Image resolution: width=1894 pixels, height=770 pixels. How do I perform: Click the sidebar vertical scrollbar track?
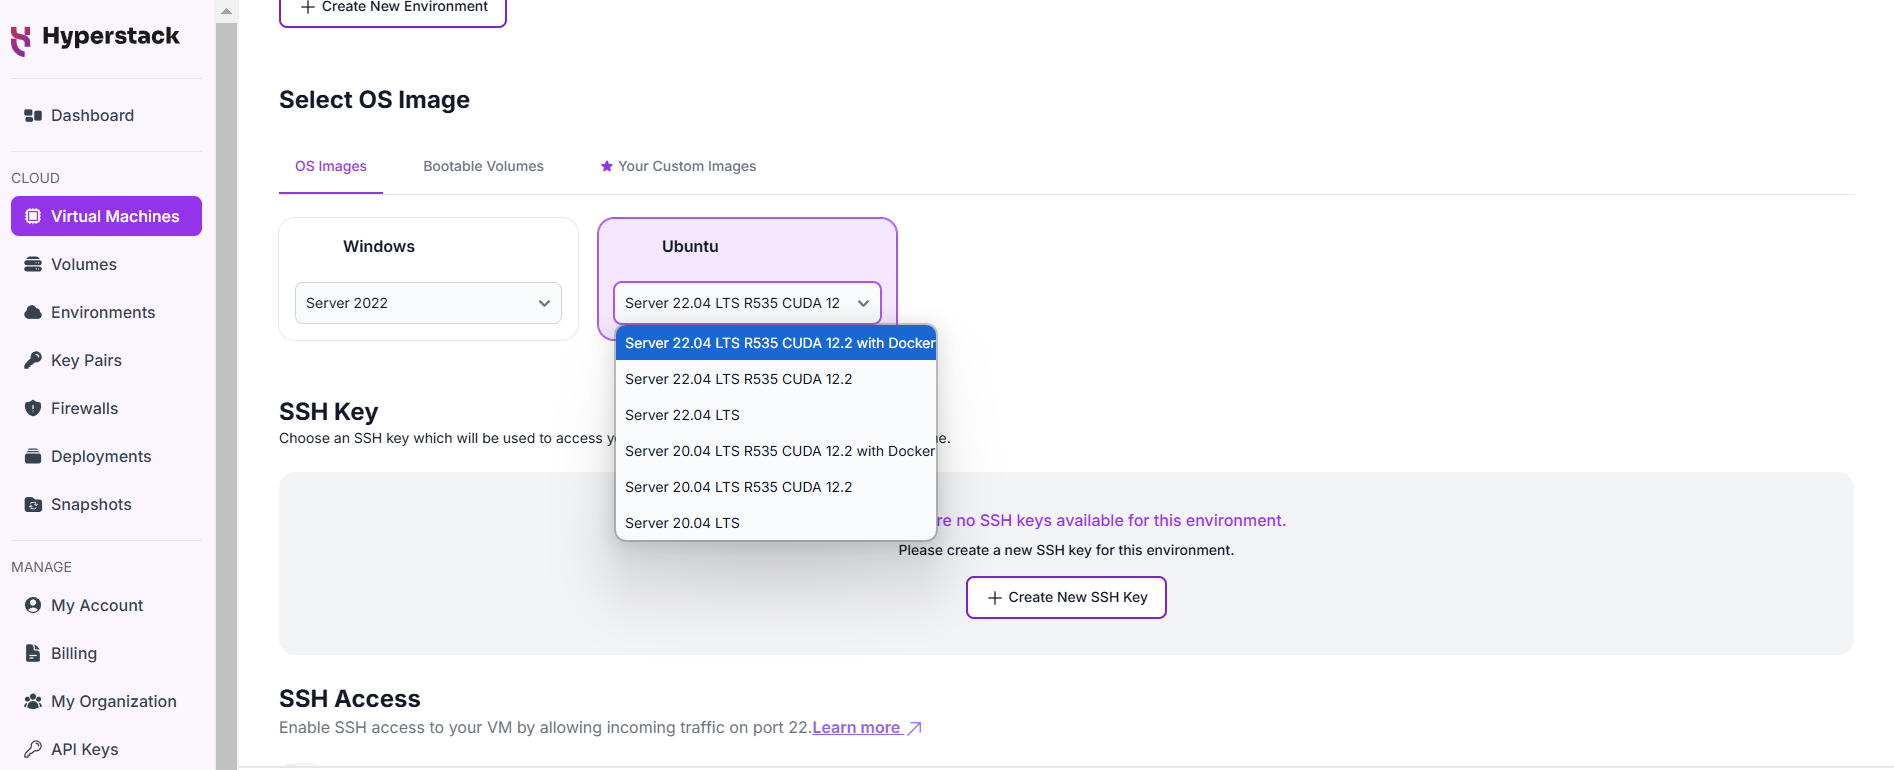226,396
